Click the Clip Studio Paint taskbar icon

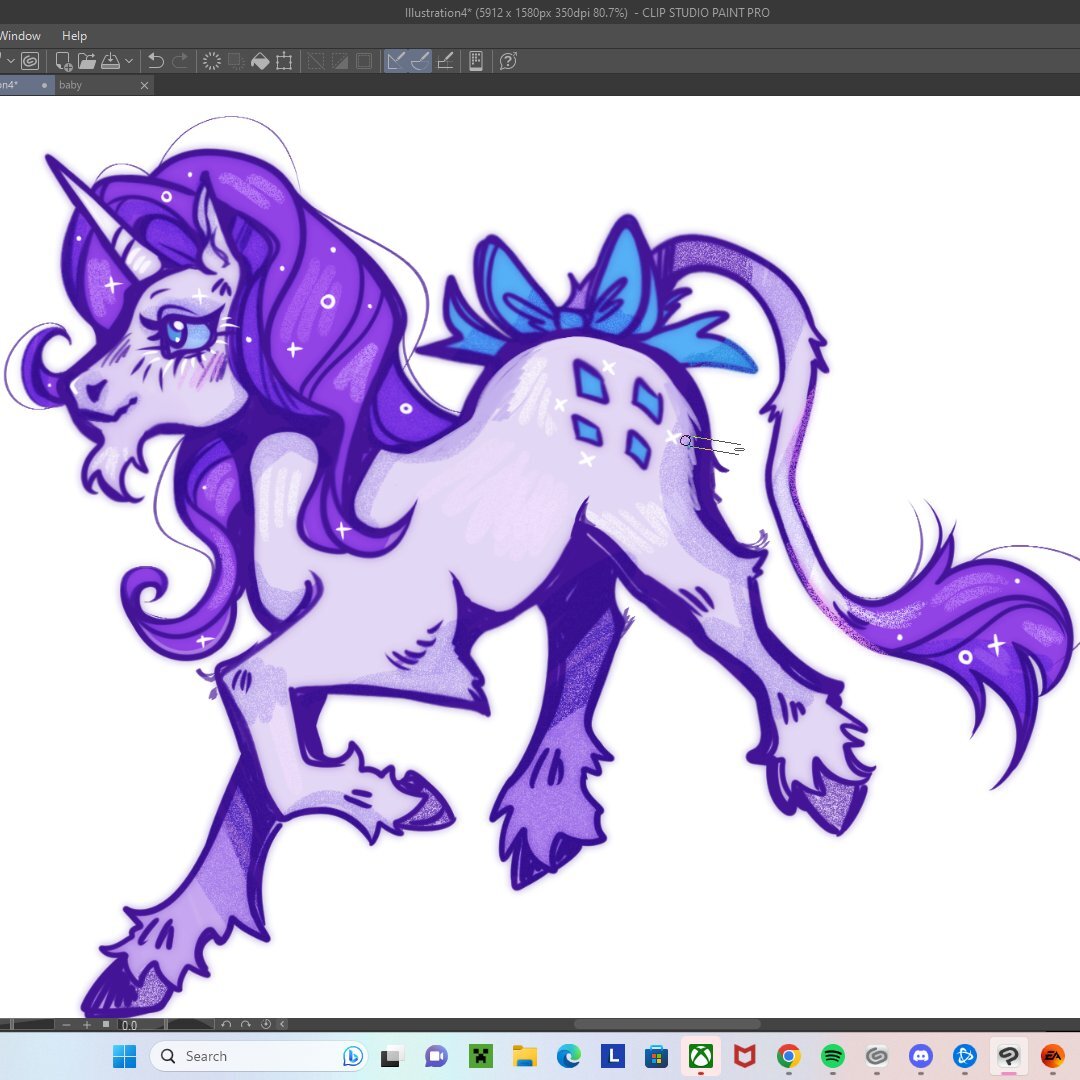pyautogui.click(x=1009, y=1056)
